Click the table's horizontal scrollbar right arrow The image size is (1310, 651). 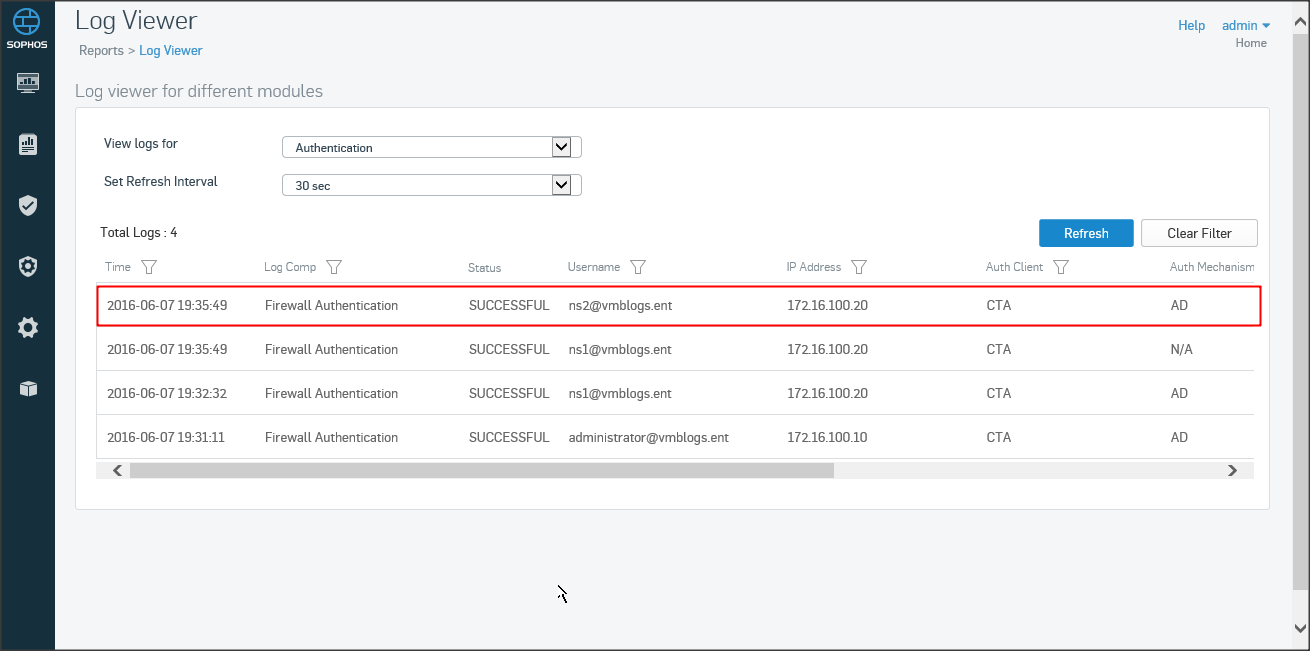point(1232,470)
